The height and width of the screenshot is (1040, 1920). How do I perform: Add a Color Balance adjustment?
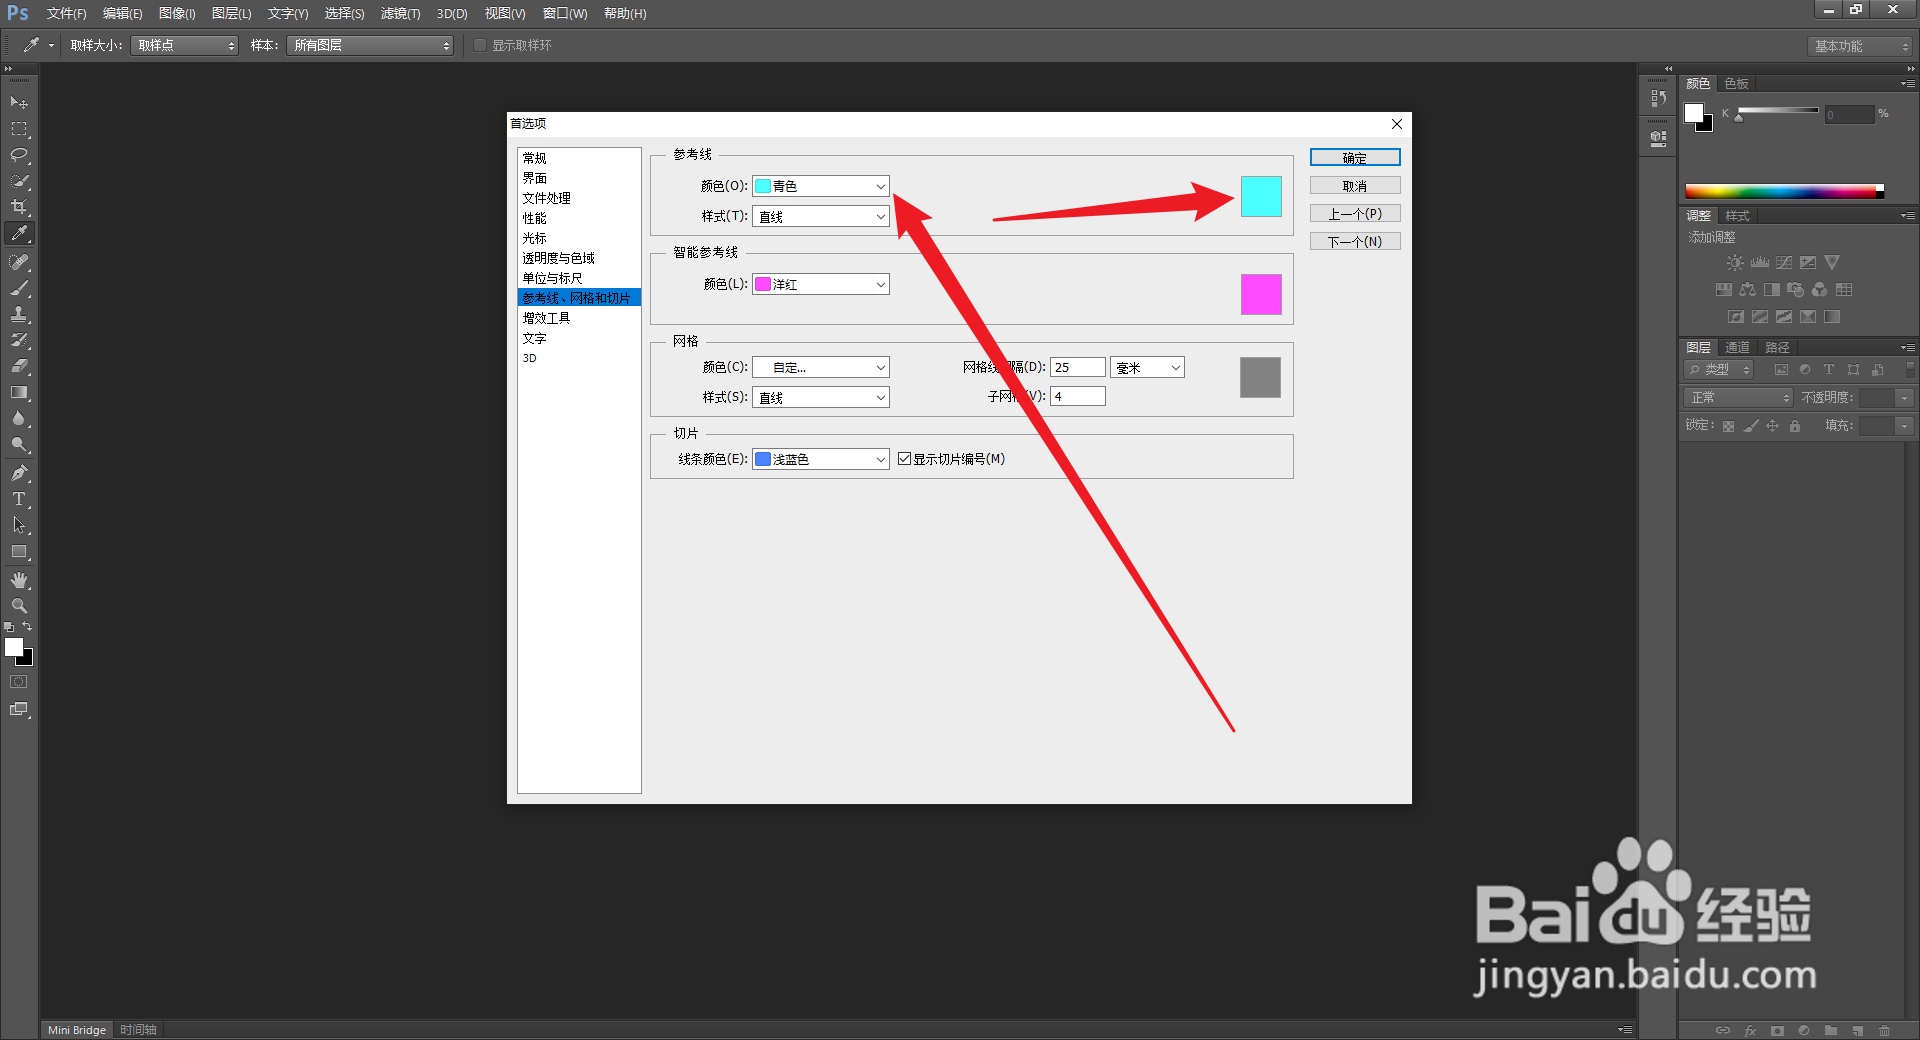pos(1747,290)
